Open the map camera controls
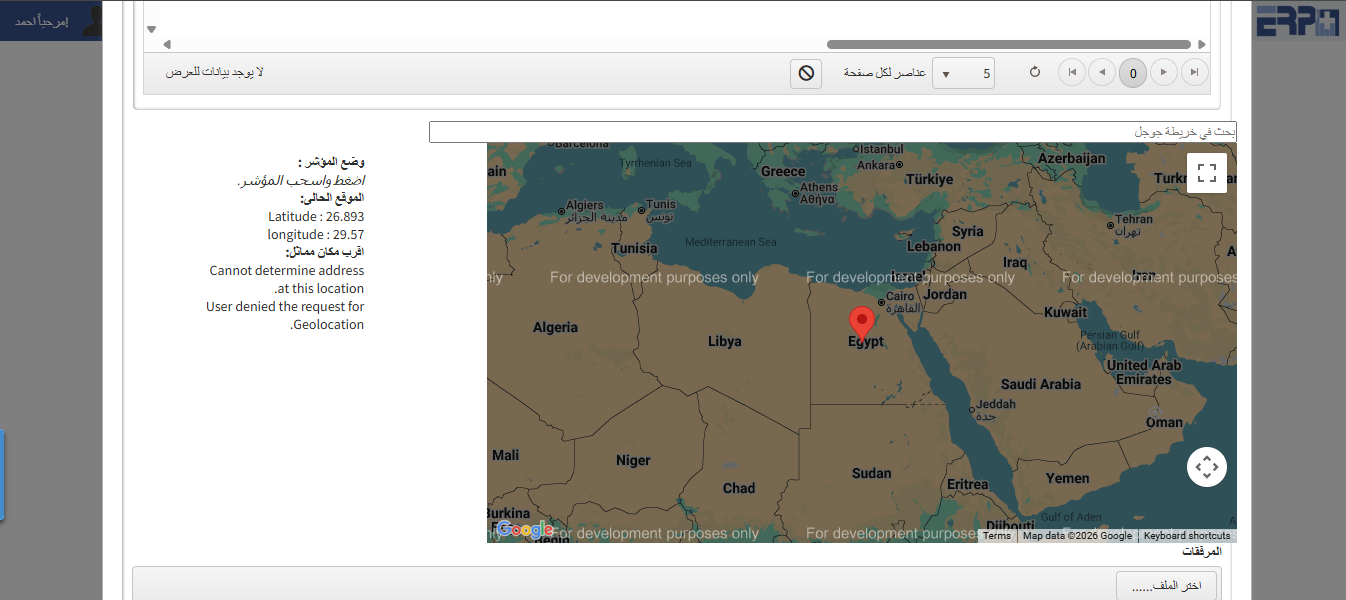Image resolution: width=1346 pixels, height=600 pixels. [1206, 467]
